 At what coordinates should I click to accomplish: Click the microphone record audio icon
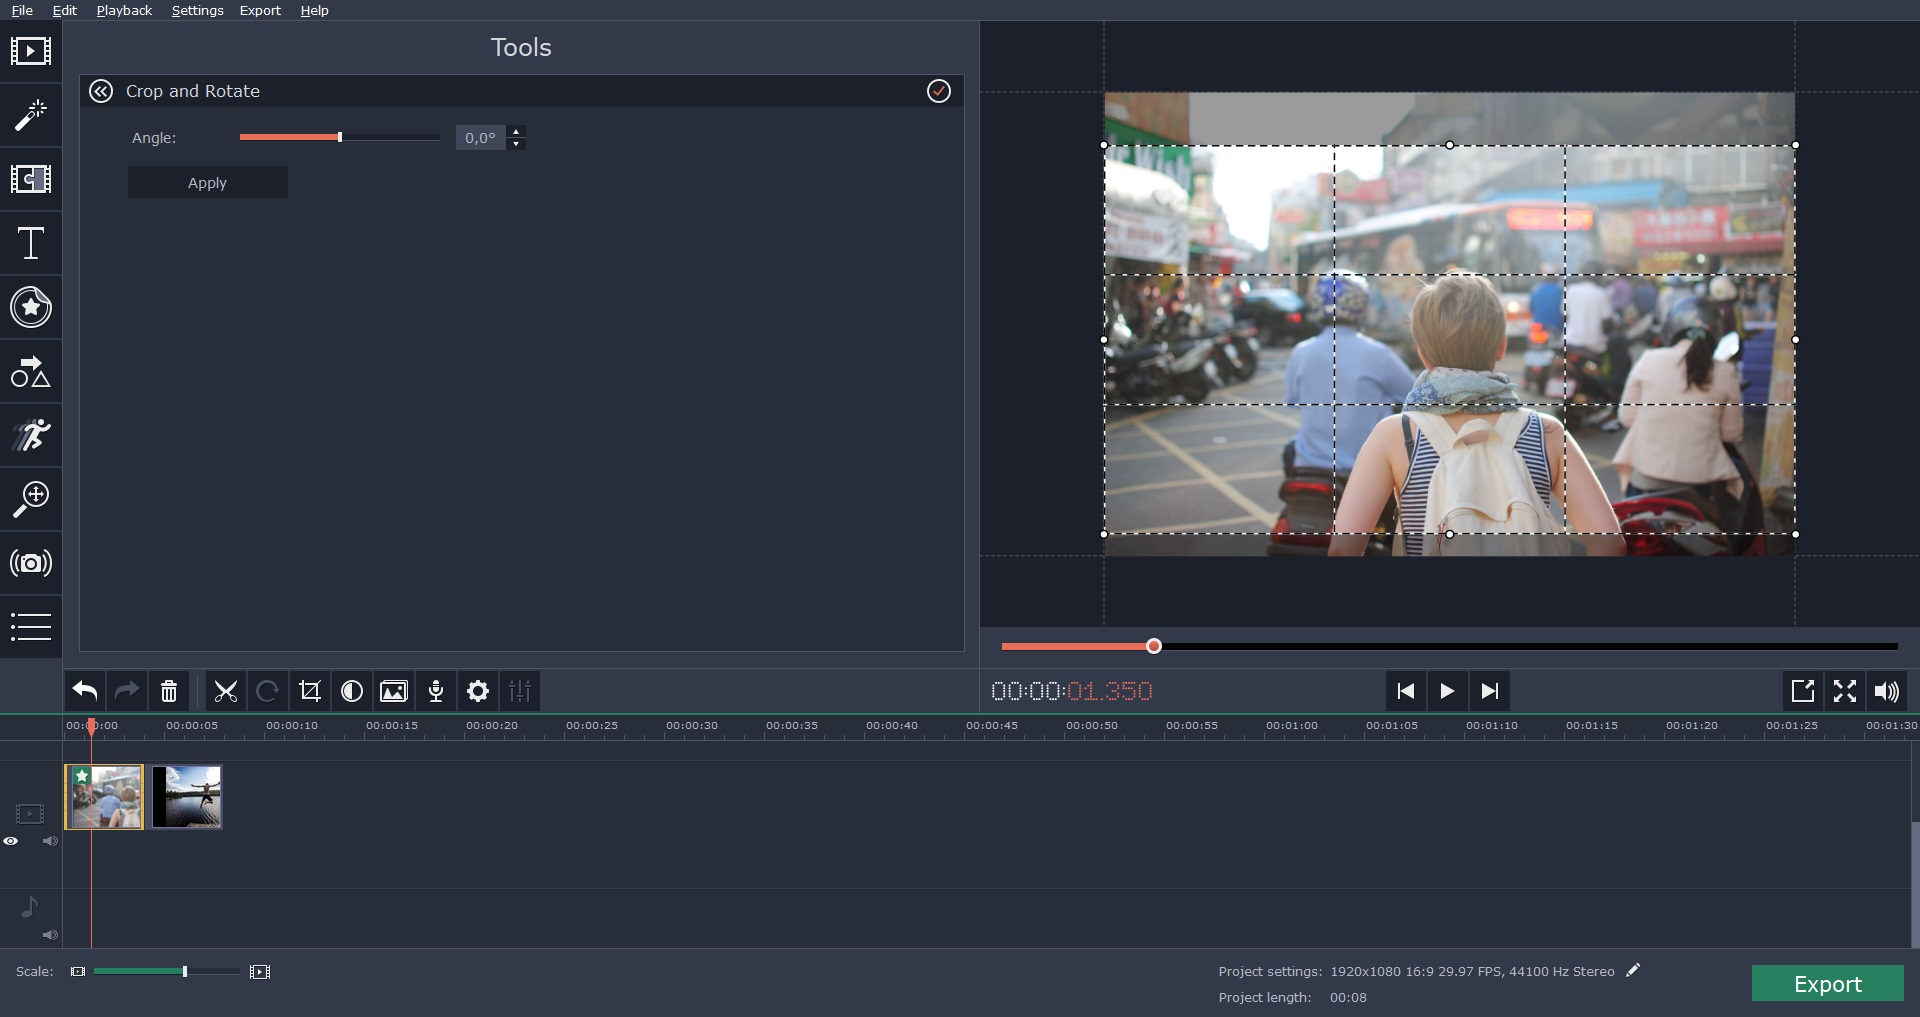tap(436, 691)
